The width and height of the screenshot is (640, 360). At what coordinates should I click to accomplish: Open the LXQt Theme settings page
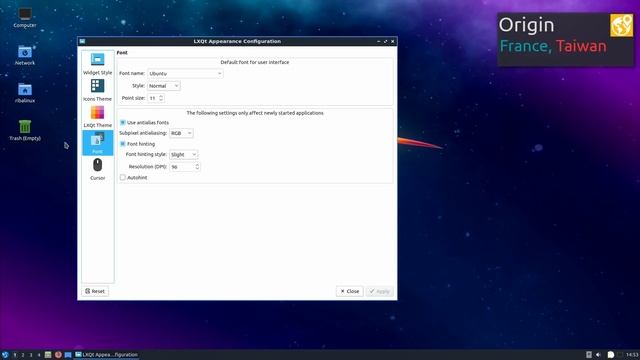click(98, 117)
